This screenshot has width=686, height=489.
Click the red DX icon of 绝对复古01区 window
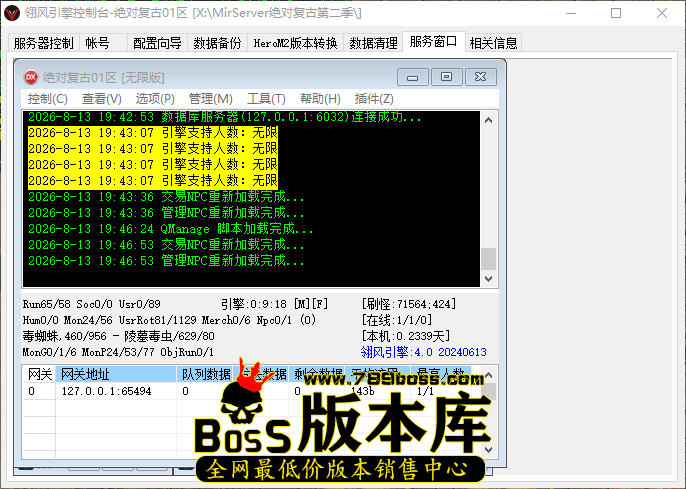31,78
